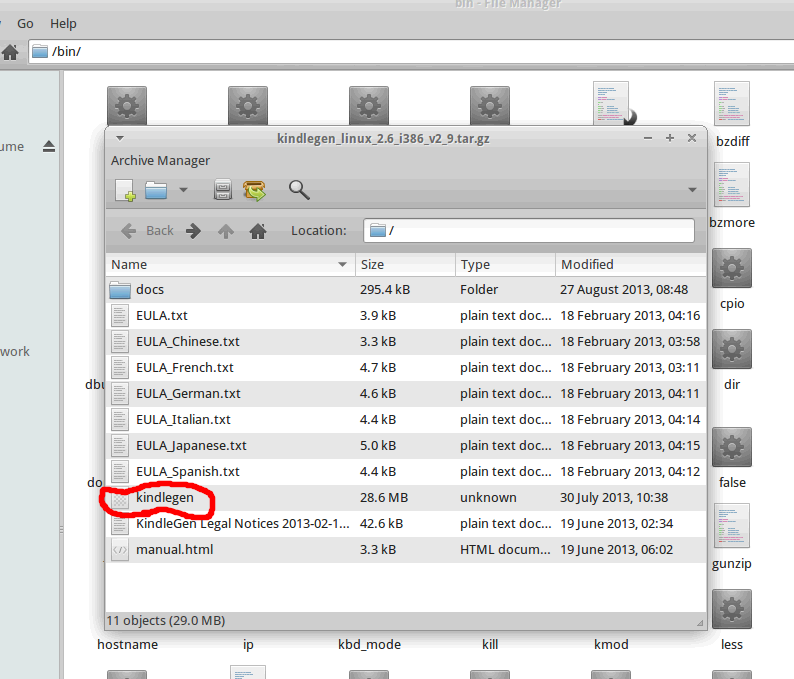Click the ip file label

coord(248,645)
